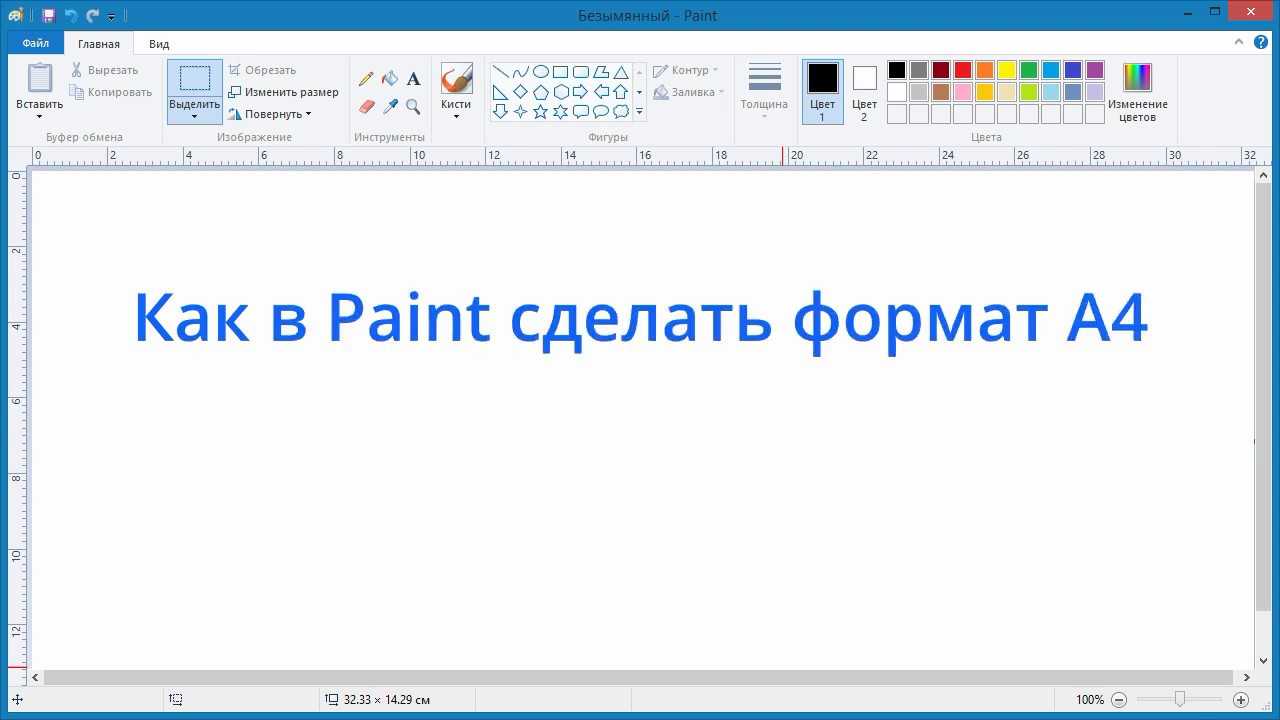The height and width of the screenshot is (720, 1280).
Task: Open the Файл menu
Action: [35, 43]
